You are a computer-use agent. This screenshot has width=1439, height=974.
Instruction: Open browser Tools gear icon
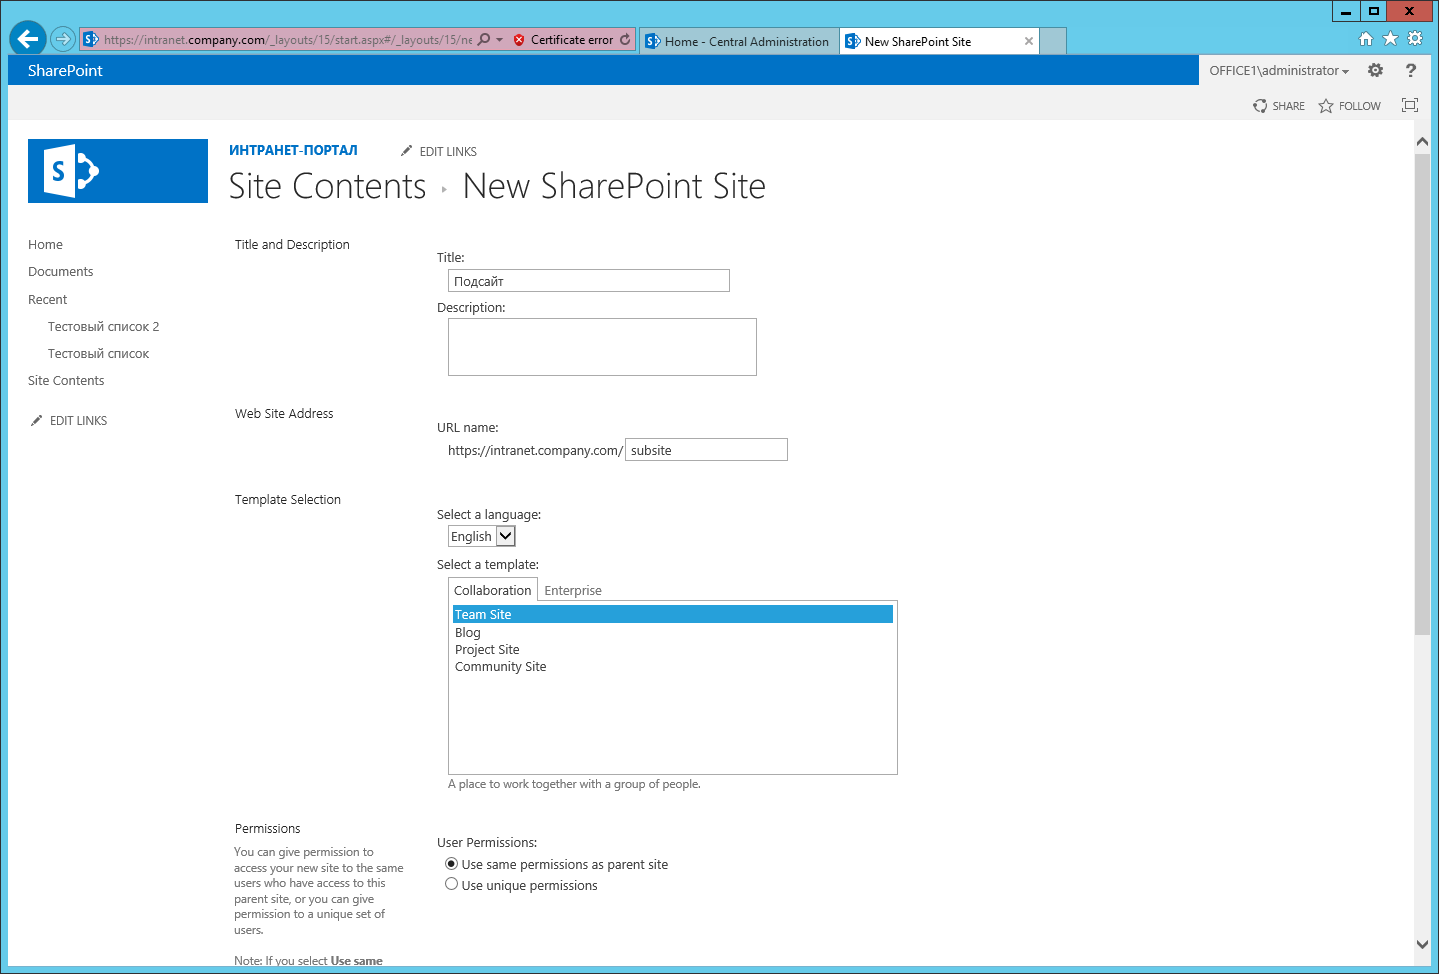(1415, 39)
